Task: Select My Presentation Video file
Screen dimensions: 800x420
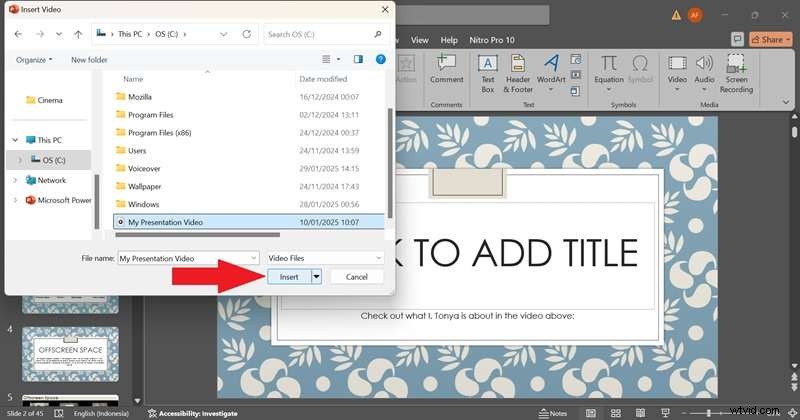Action: [248, 222]
